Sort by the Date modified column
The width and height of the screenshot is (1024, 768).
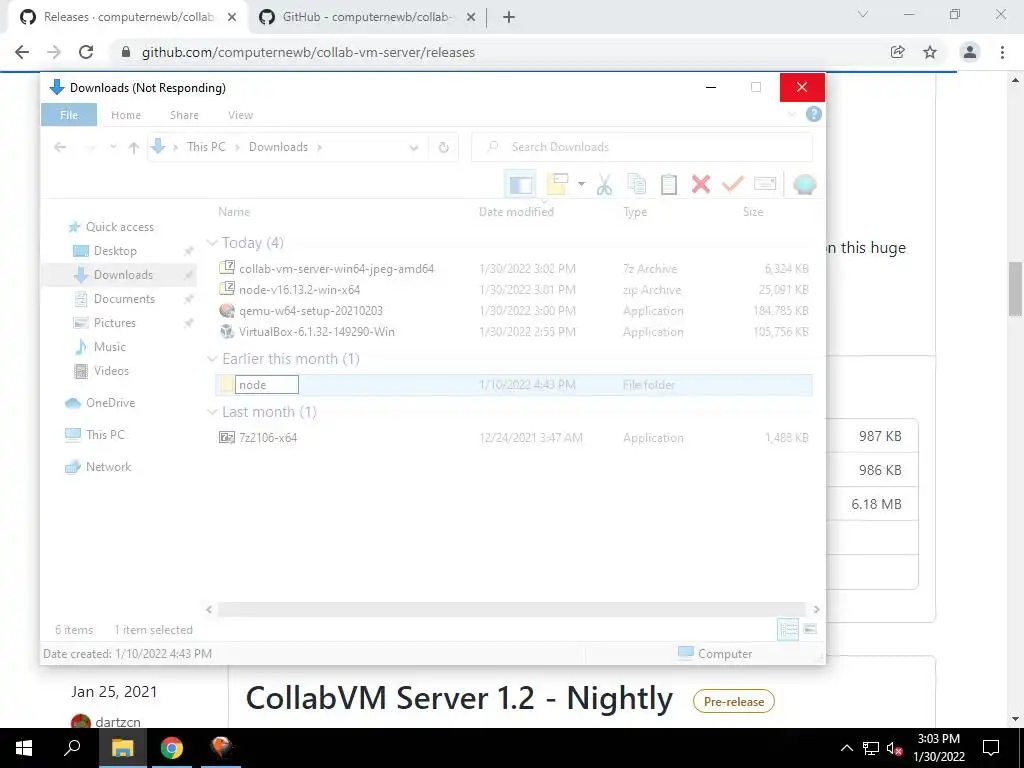pos(516,212)
